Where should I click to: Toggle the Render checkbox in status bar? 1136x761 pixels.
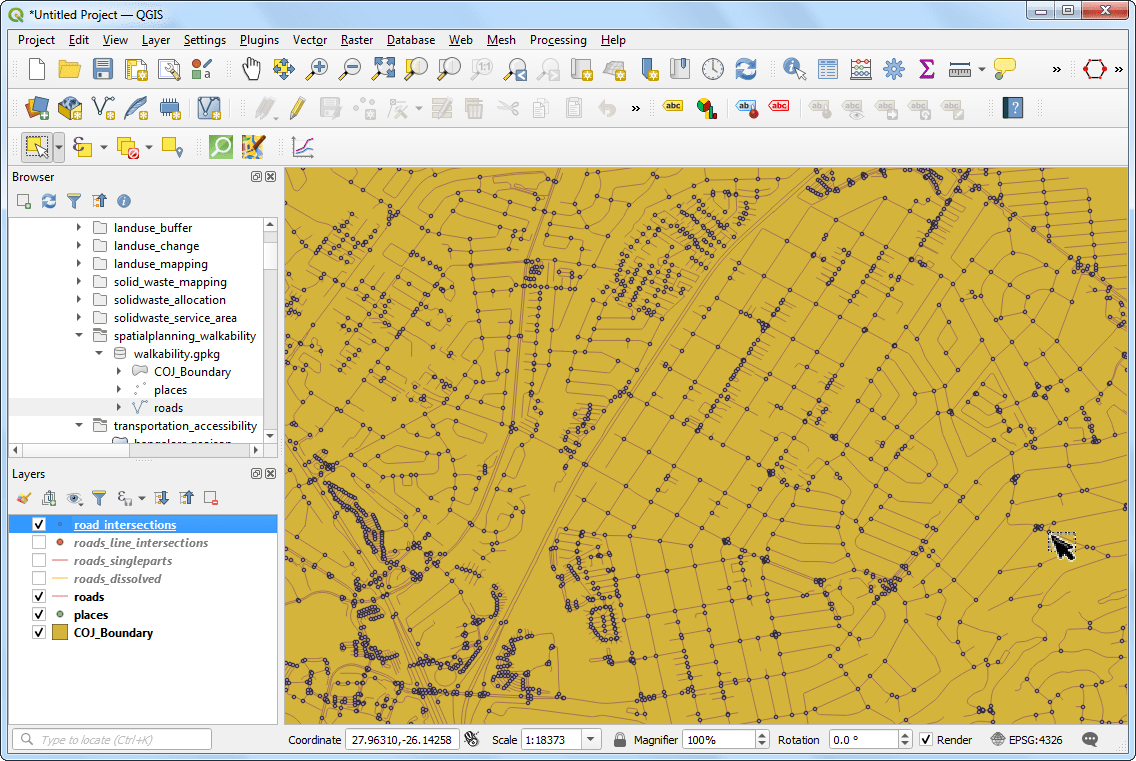pyautogui.click(x=925, y=739)
